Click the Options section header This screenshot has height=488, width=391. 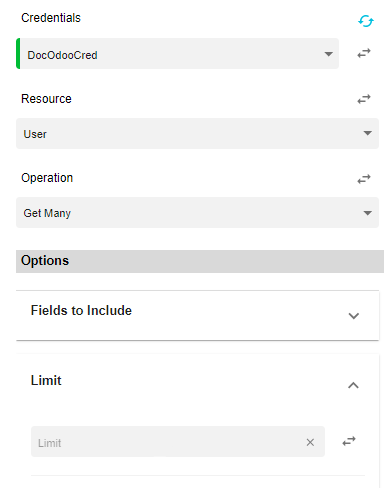[x=200, y=261]
